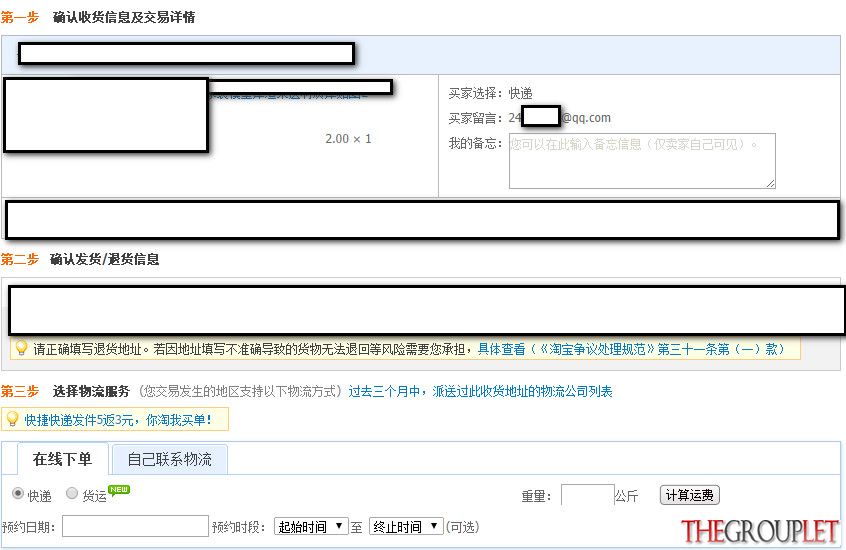Click the buyer message qq.com email text
Image resolution: width=846 pixels, height=550 pixels.
click(x=560, y=118)
